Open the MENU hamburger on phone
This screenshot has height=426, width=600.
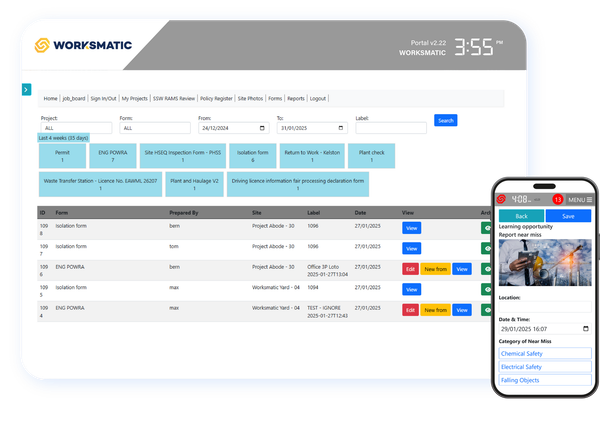(580, 200)
